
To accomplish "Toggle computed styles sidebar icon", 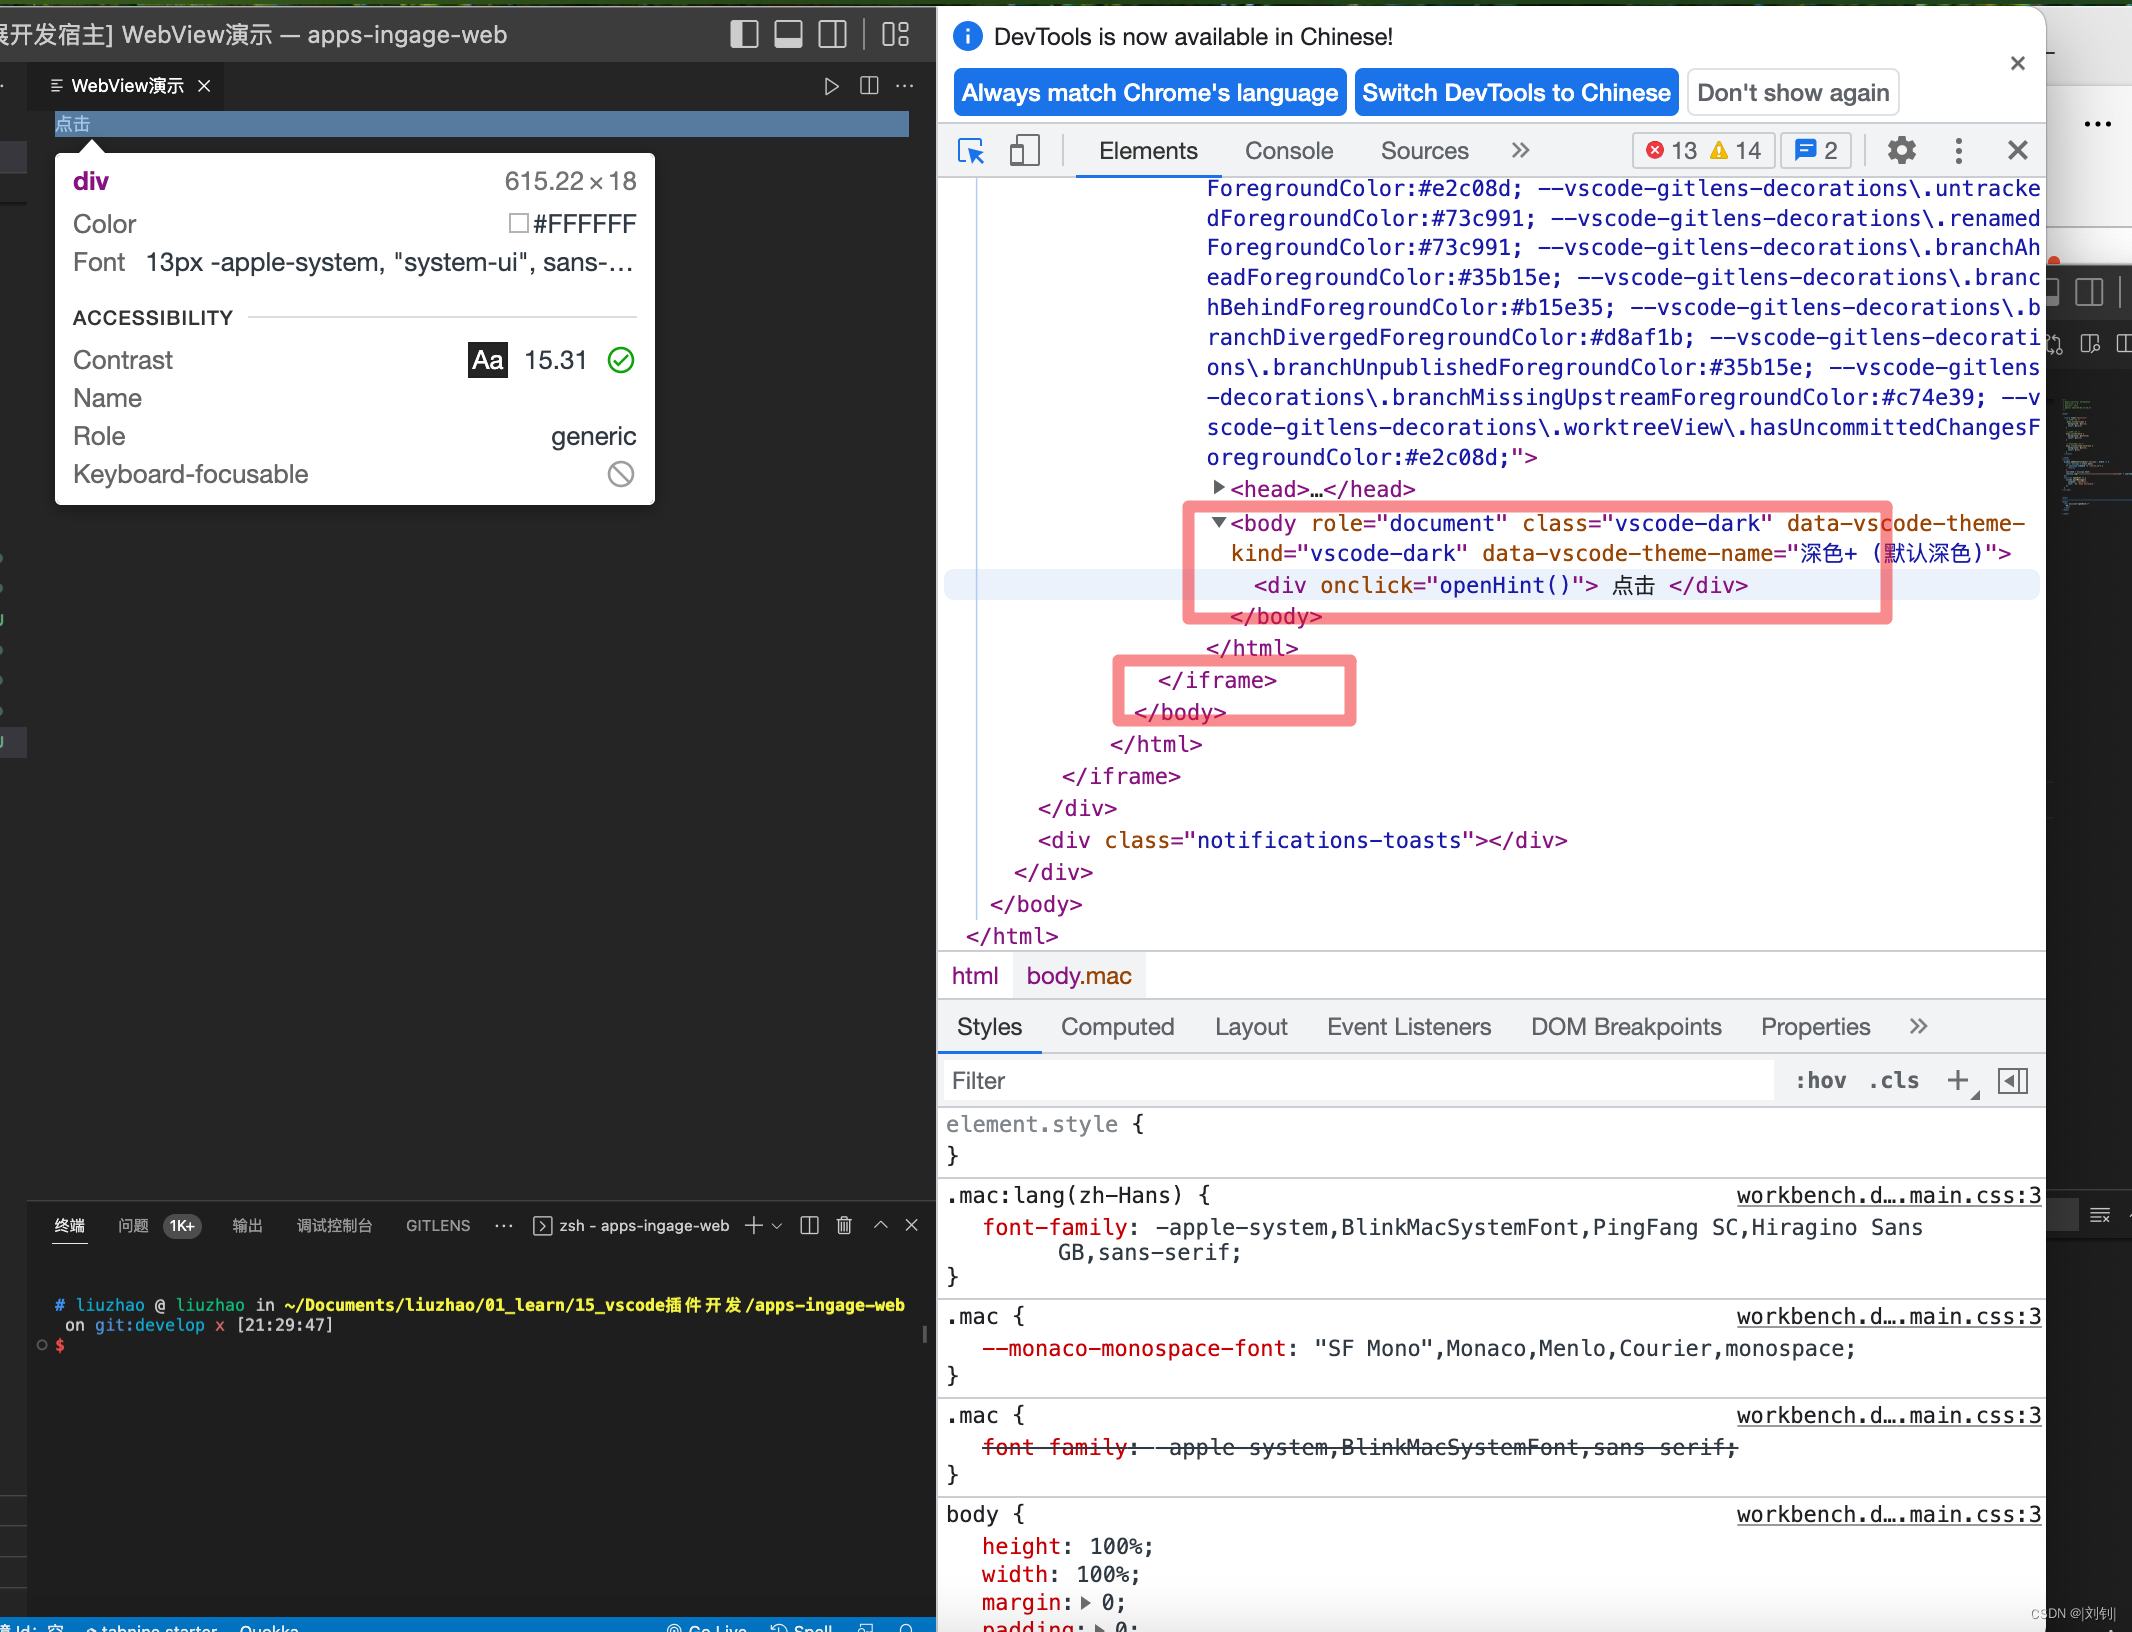I will (x=2012, y=1080).
